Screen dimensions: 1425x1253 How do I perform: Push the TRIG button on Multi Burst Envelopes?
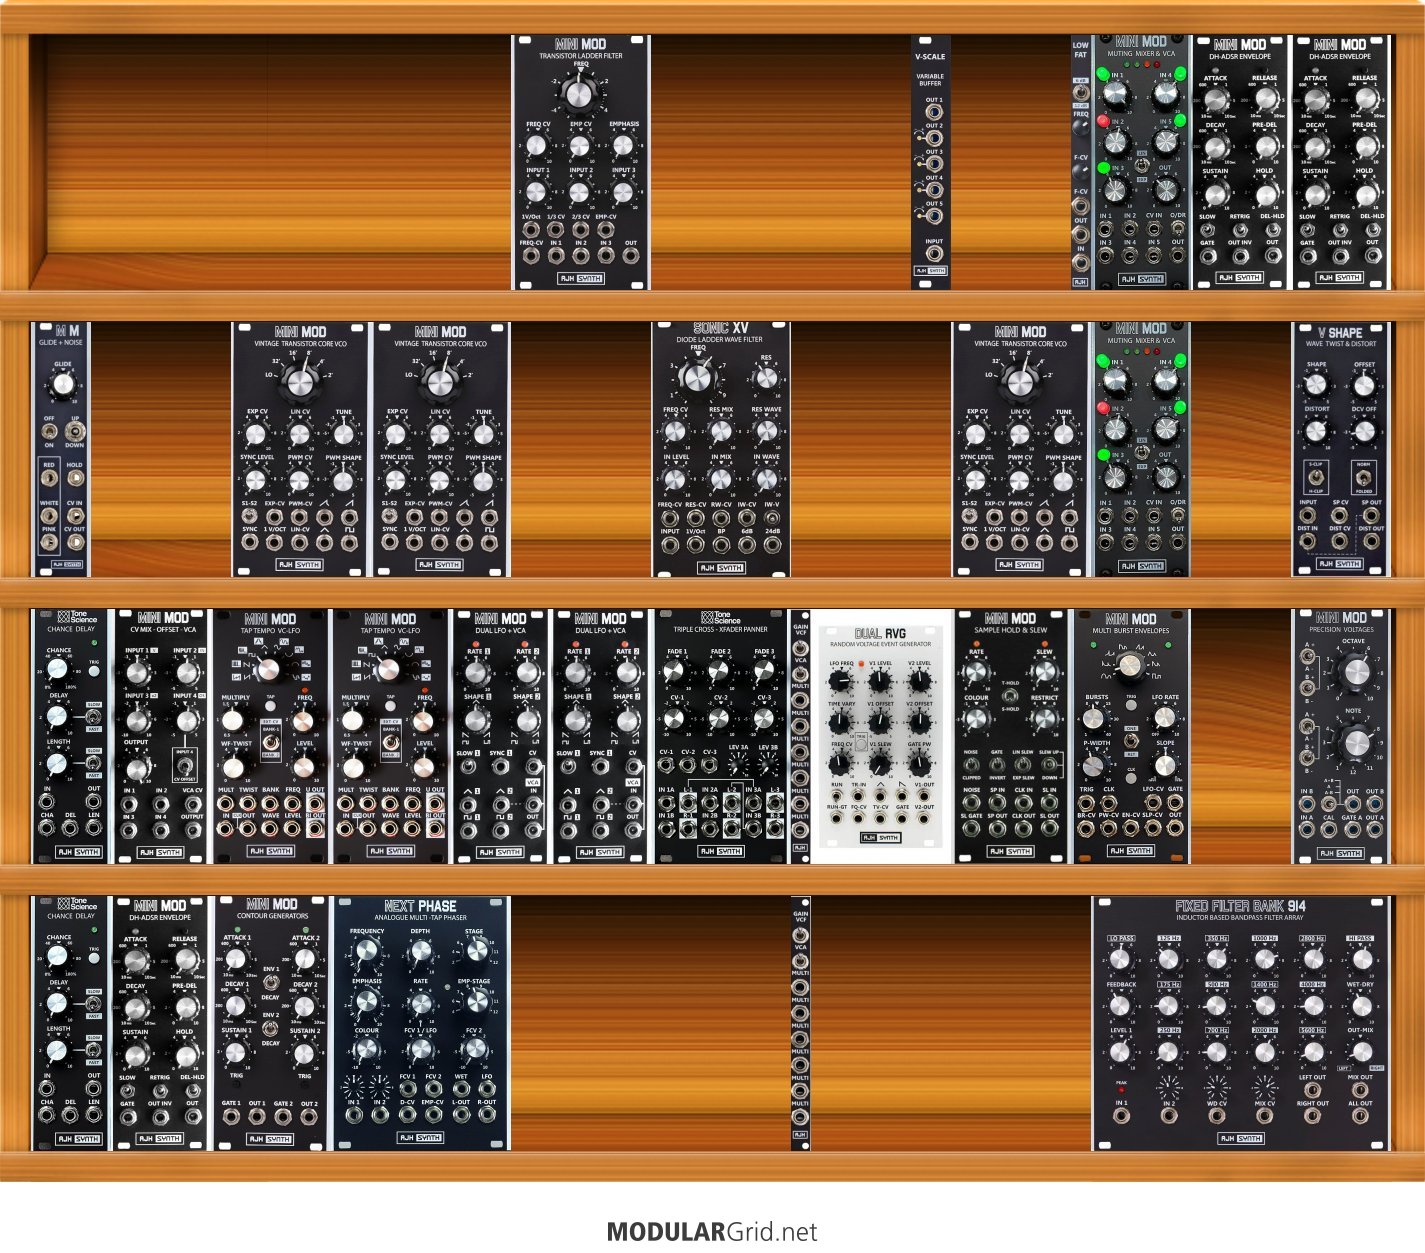(x=1131, y=705)
